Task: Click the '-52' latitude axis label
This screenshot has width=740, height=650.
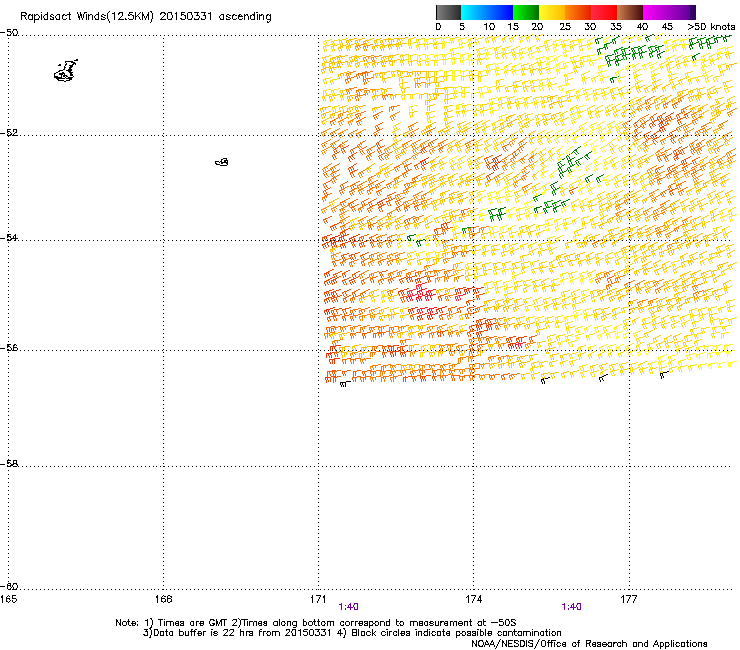Action: 9,133
